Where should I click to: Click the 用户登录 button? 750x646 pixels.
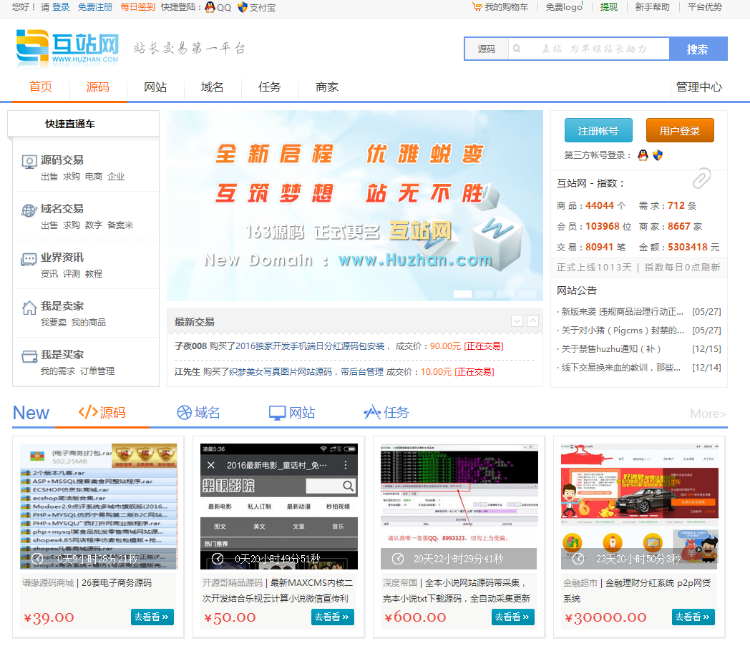[680, 131]
